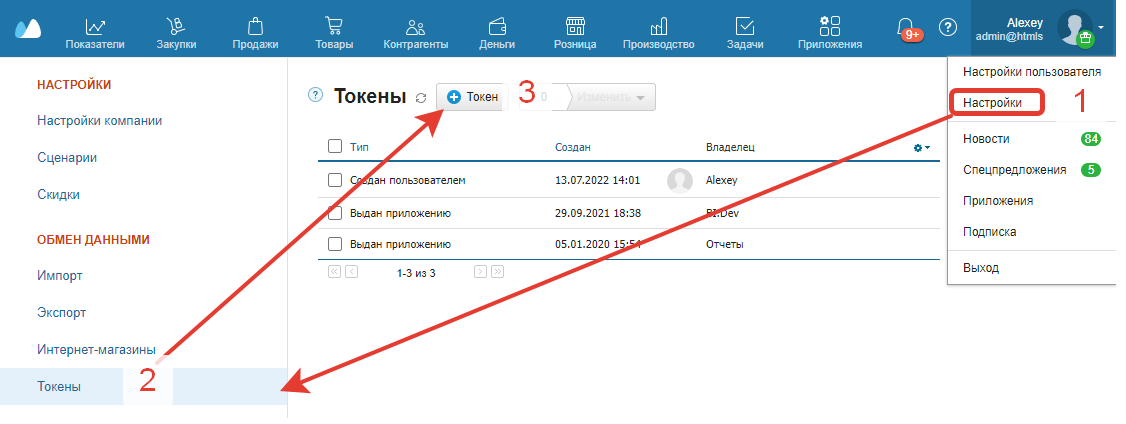Screen dimensions: 1126x424
Task: Open the table column settings gear dropdown
Action: 921,148
